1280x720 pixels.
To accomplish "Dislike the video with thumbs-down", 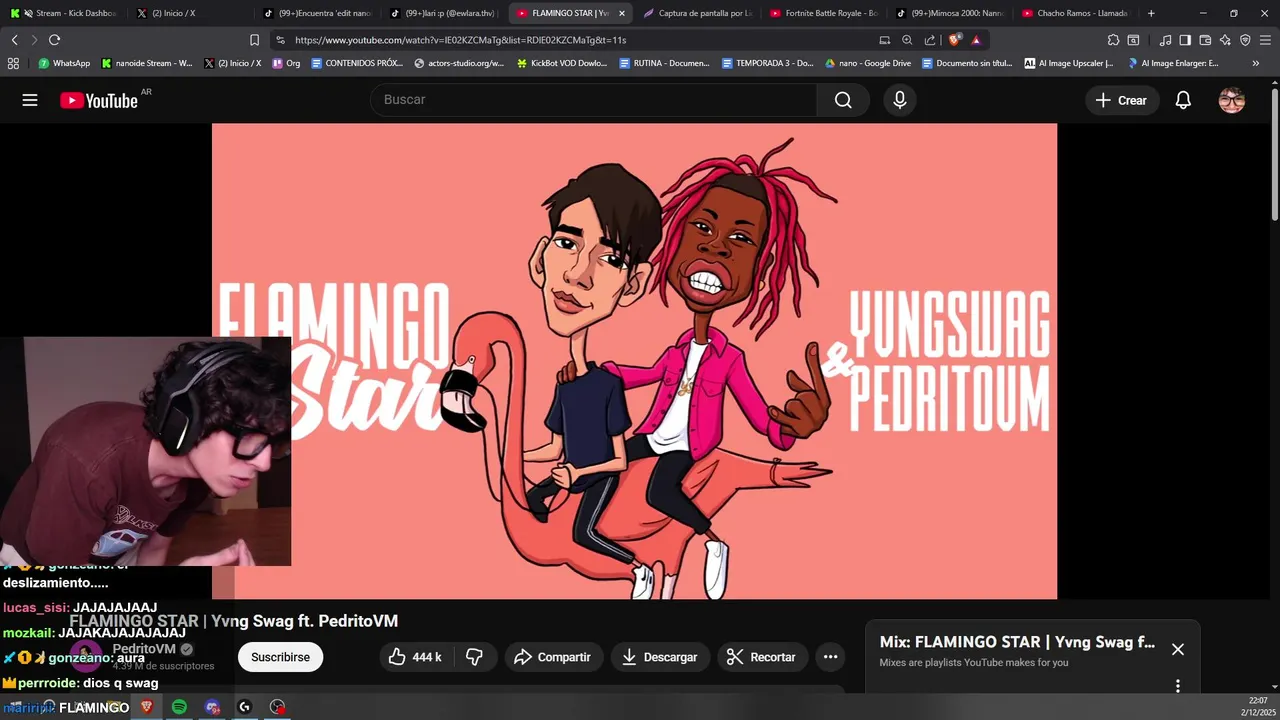I will (475, 657).
